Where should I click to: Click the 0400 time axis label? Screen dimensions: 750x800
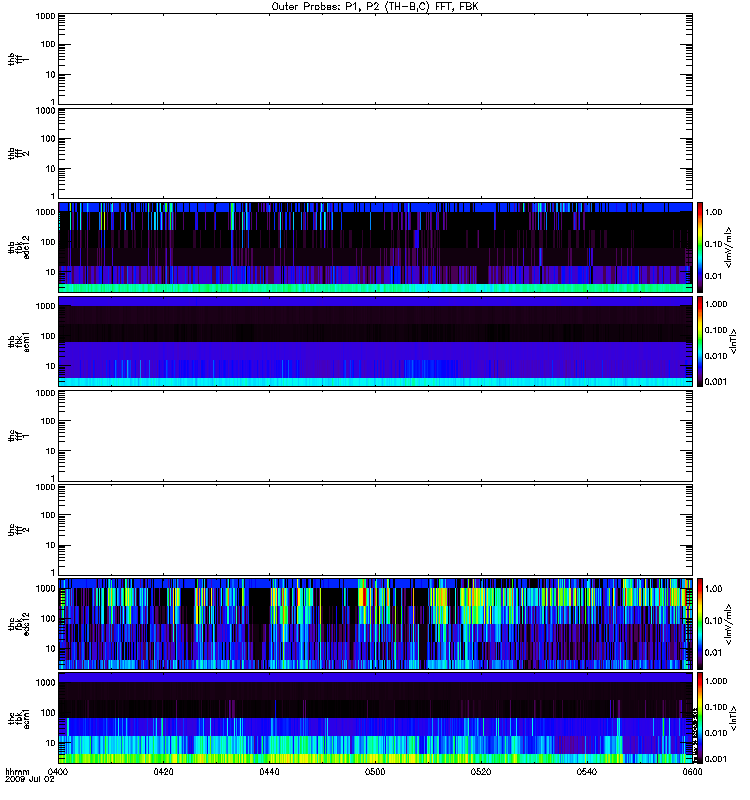(58, 771)
